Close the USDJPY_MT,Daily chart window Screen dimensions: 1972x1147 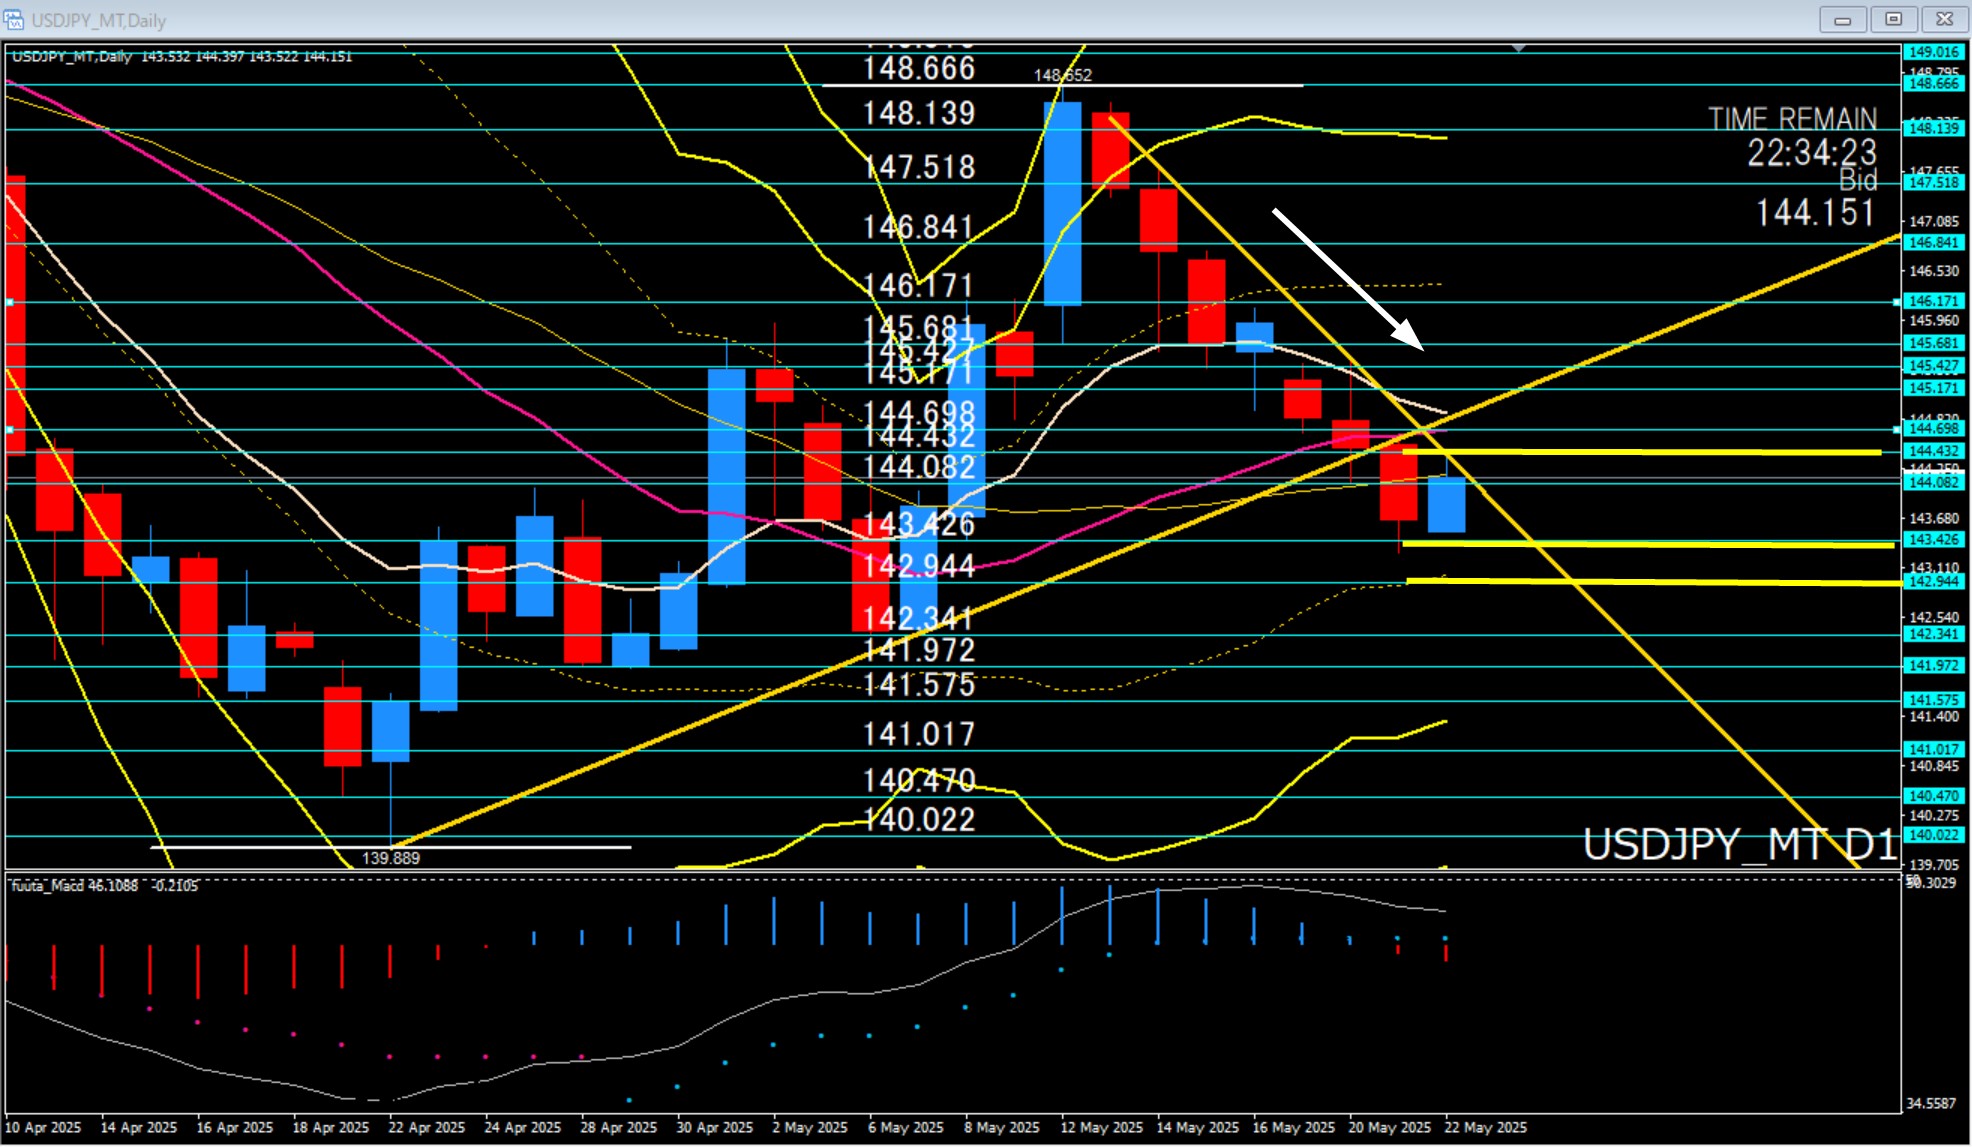(1944, 19)
